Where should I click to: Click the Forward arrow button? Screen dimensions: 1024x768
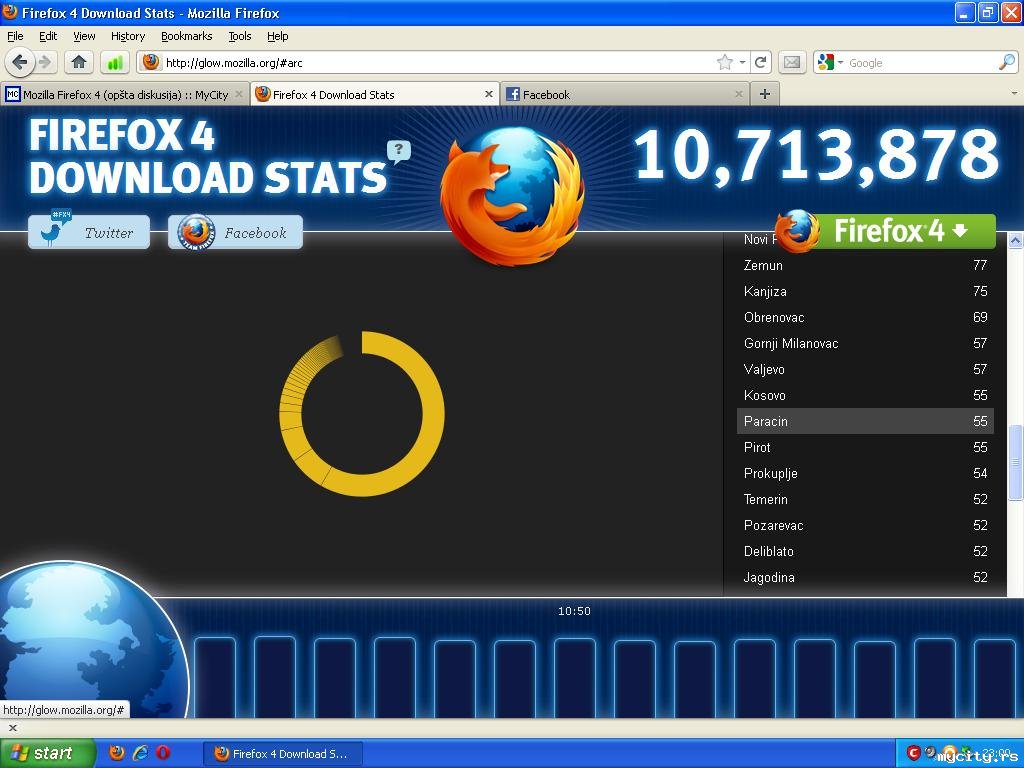(45, 62)
